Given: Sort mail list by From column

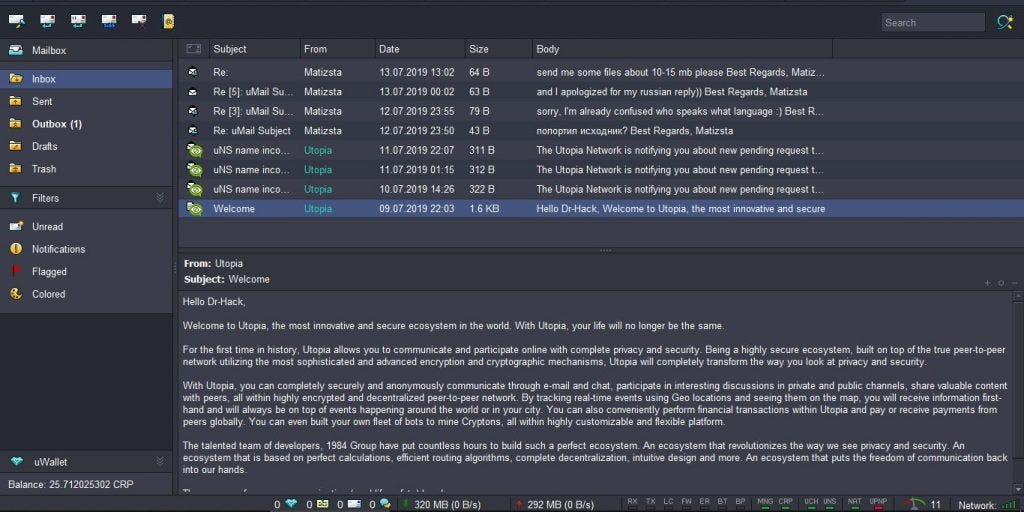Looking at the screenshot, I should 338,49.
